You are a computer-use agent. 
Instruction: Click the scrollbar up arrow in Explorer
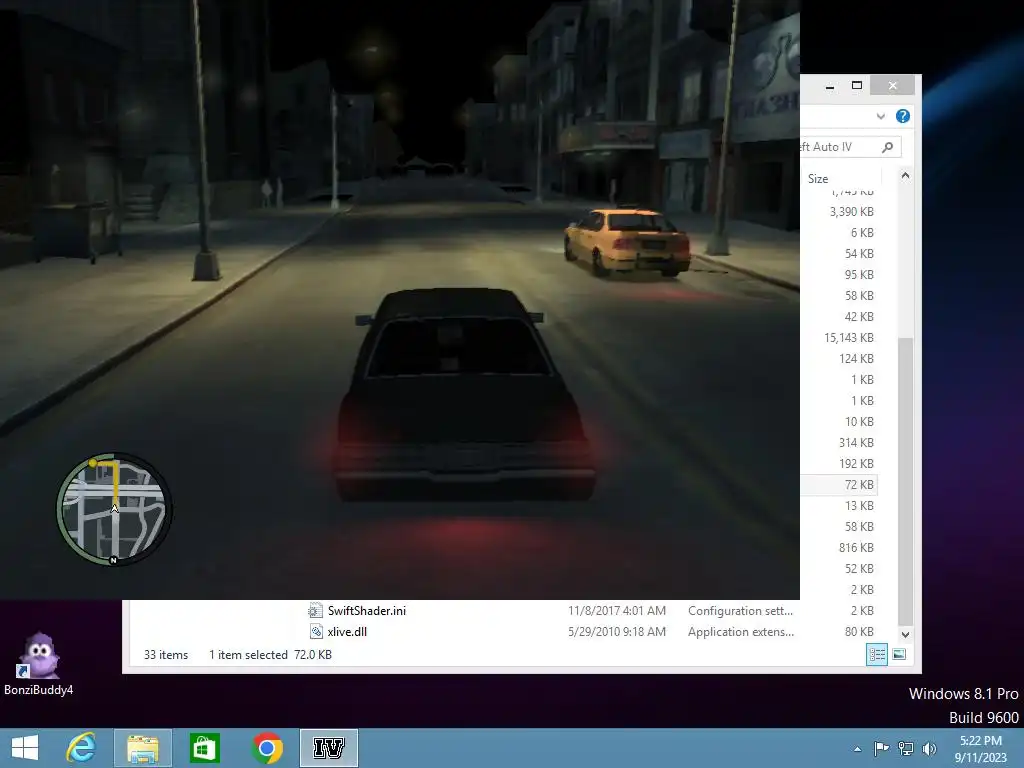point(905,176)
